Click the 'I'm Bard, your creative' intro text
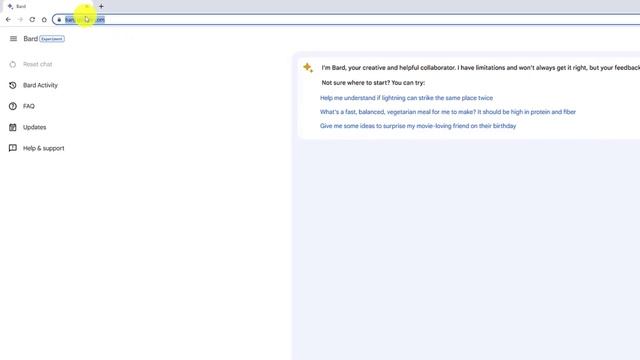The width and height of the screenshot is (640, 360). pos(480,68)
